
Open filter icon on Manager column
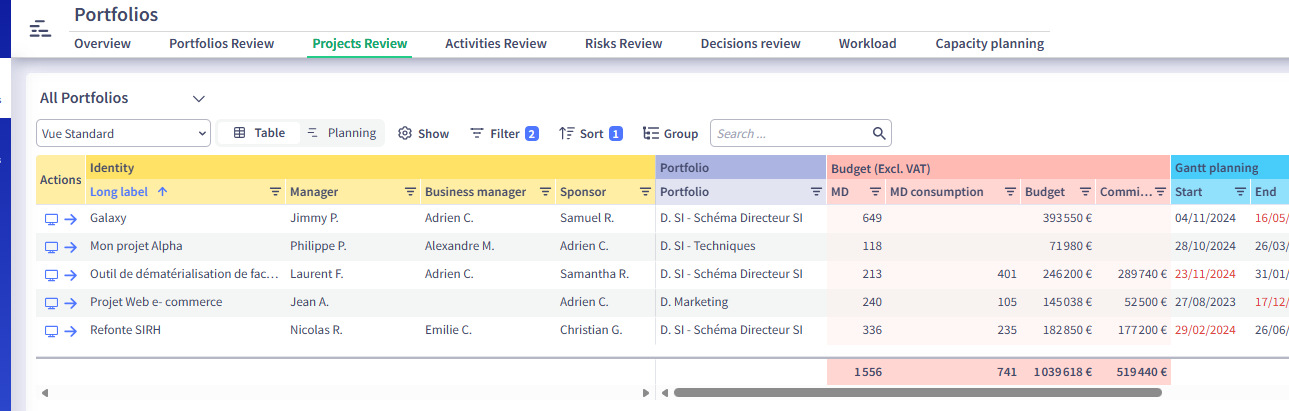(410, 192)
